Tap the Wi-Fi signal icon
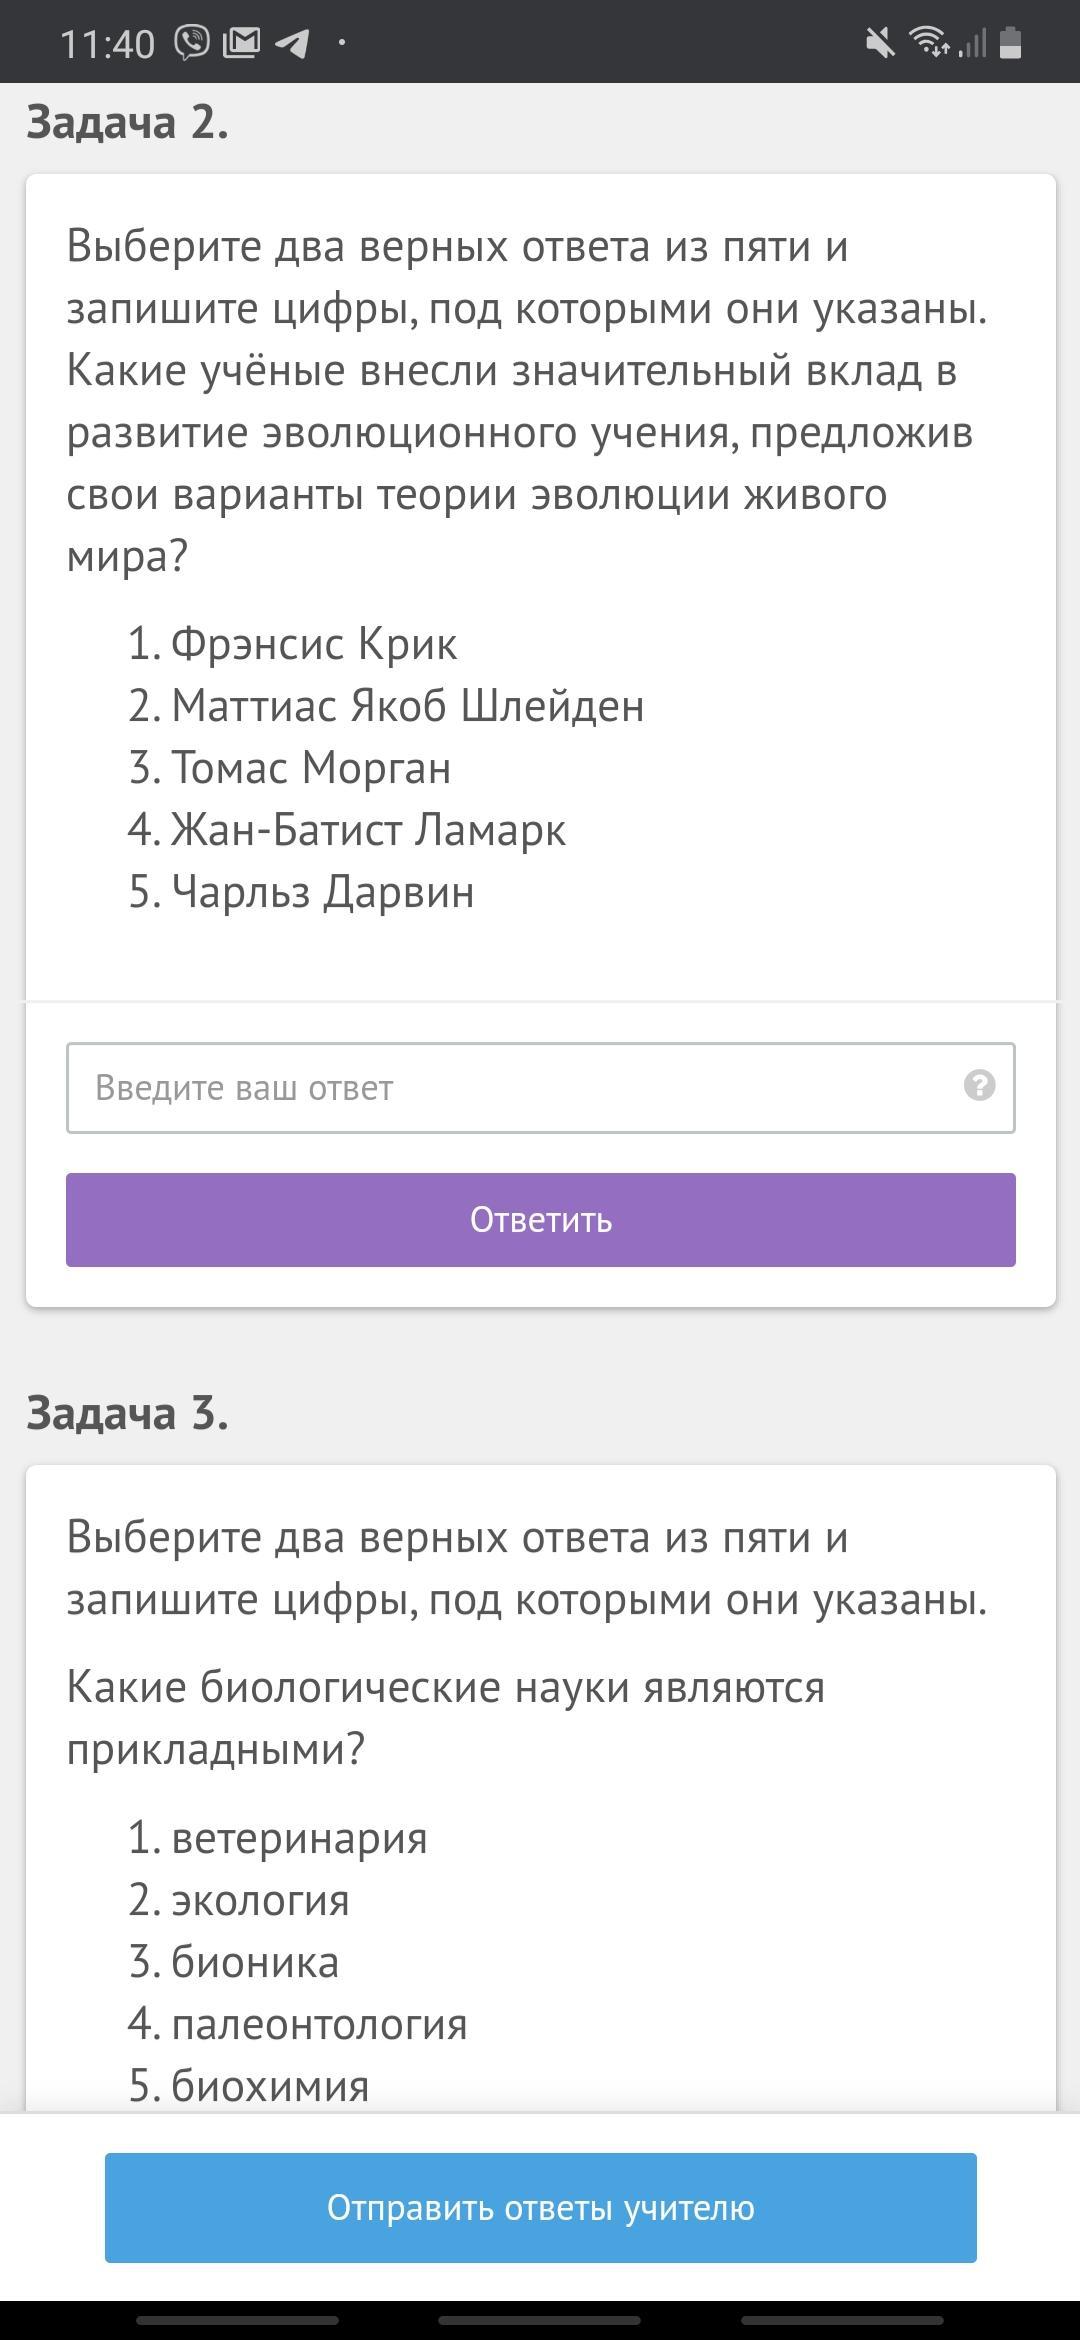The width and height of the screenshot is (1080, 2340). click(928, 43)
